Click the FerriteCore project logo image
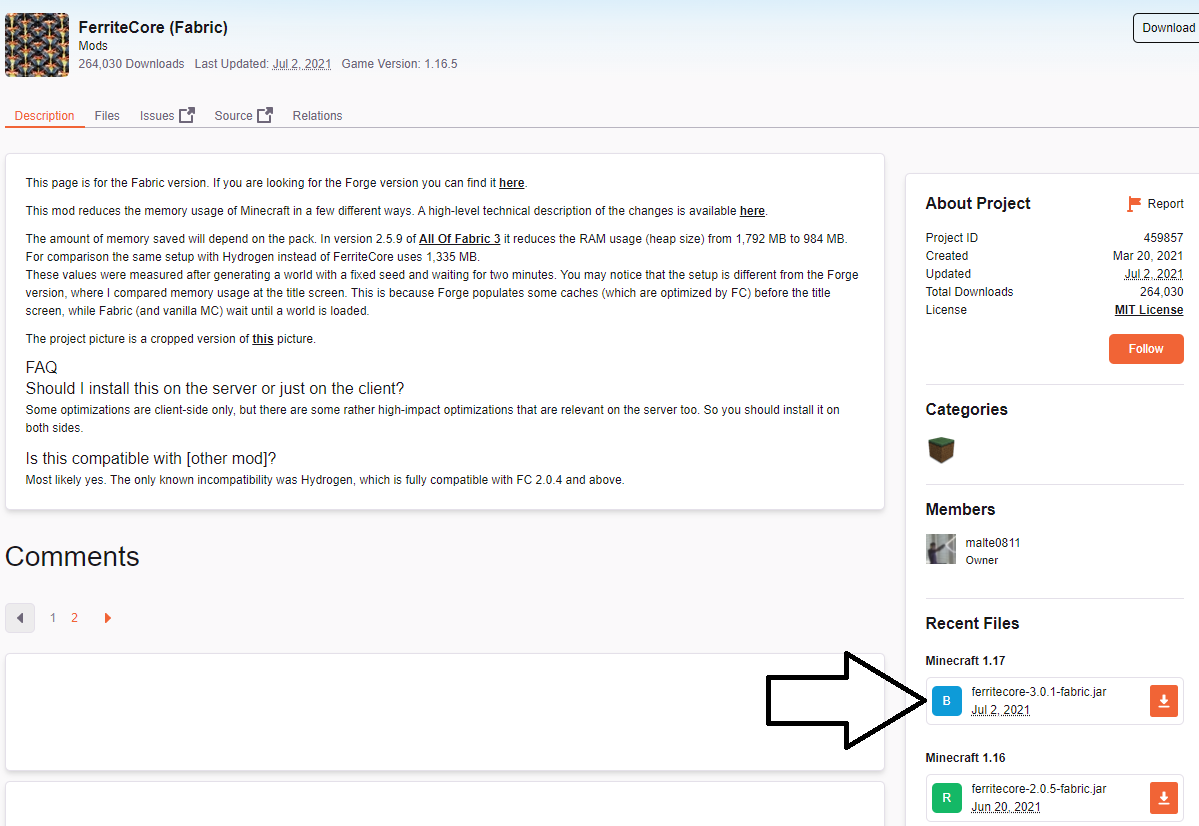Image resolution: width=1199 pixels, height=826 pixels. click(37, 45)
